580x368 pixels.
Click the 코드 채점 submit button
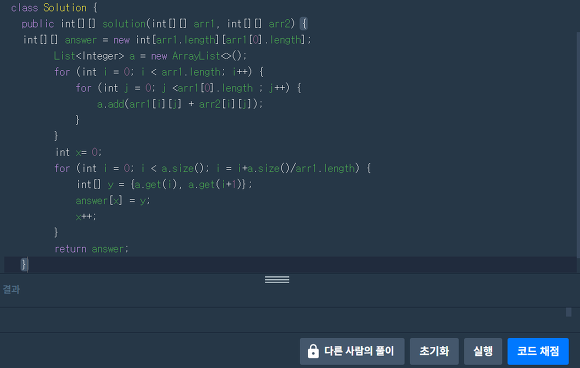point(538,351)
